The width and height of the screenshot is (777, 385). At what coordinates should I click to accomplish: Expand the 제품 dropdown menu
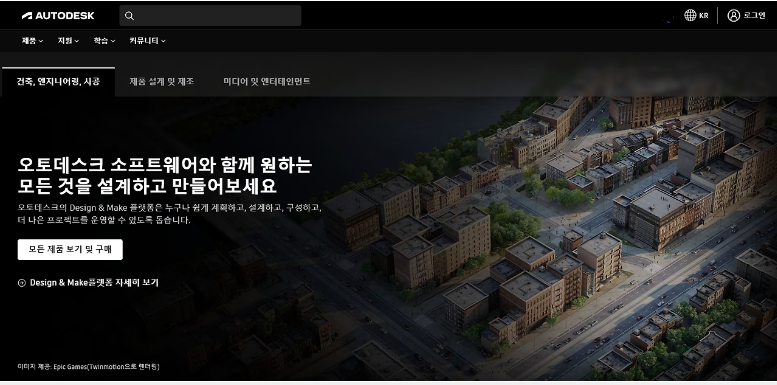(32, 41)
